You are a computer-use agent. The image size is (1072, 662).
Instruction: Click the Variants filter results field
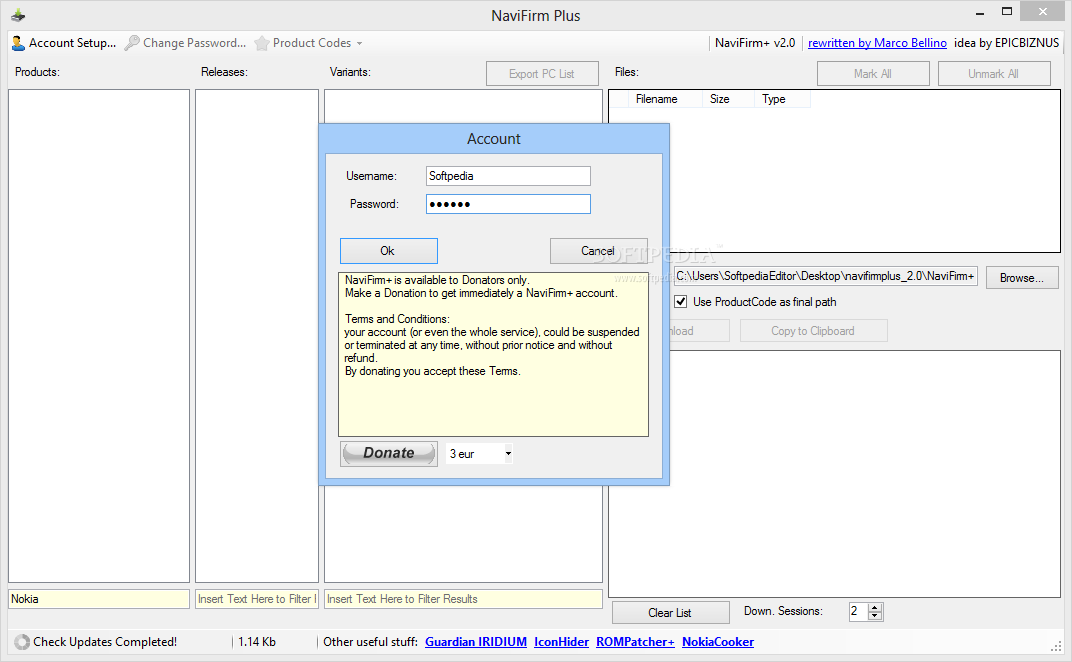[x=464, y=599]
